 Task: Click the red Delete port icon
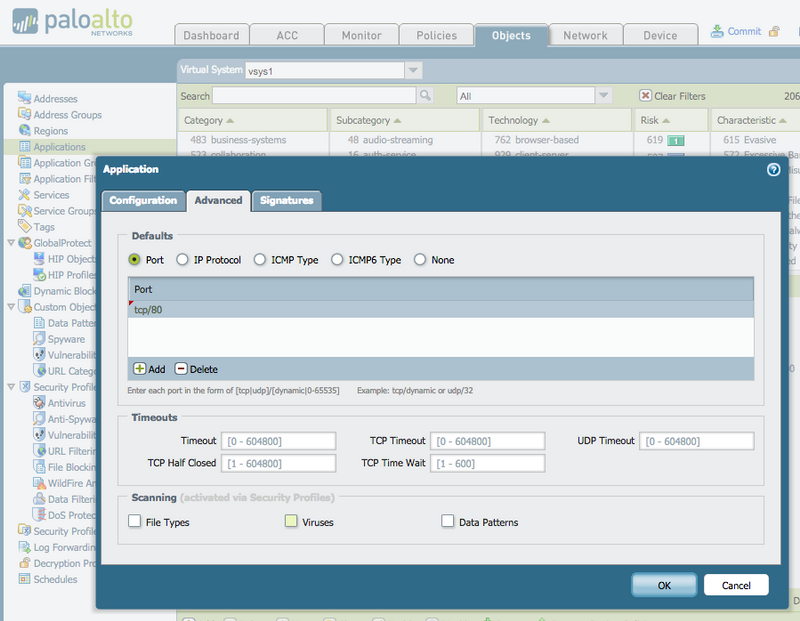click(181, 369)
